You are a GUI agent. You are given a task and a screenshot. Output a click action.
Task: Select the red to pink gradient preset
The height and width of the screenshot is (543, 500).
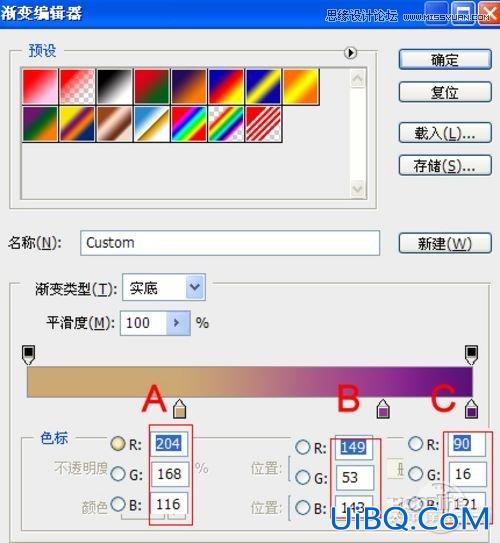40,87
